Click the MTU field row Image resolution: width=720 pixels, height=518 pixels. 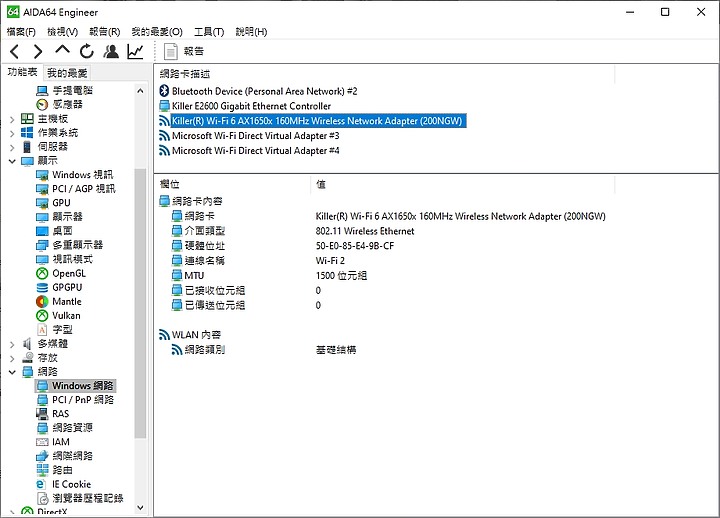coord(194,276)
